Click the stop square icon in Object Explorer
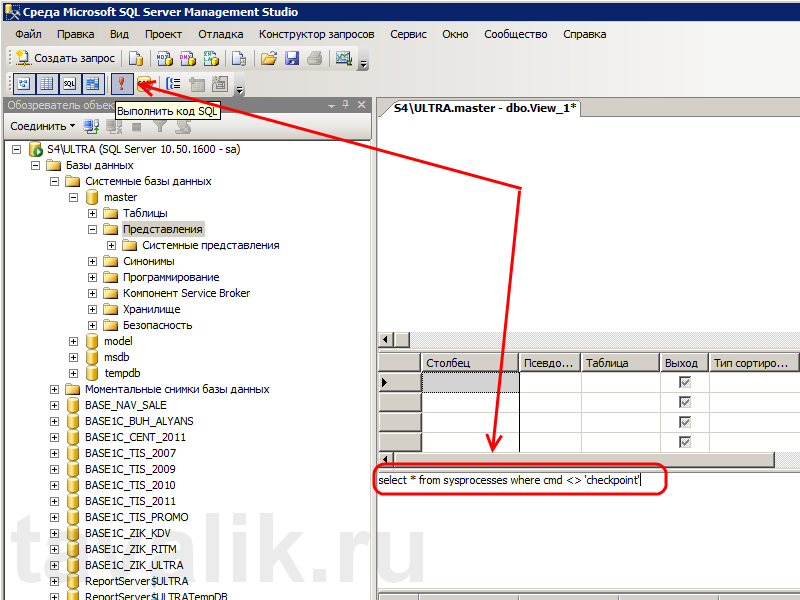The width and height of the screenshot is (800, 600). pos(137,126)
